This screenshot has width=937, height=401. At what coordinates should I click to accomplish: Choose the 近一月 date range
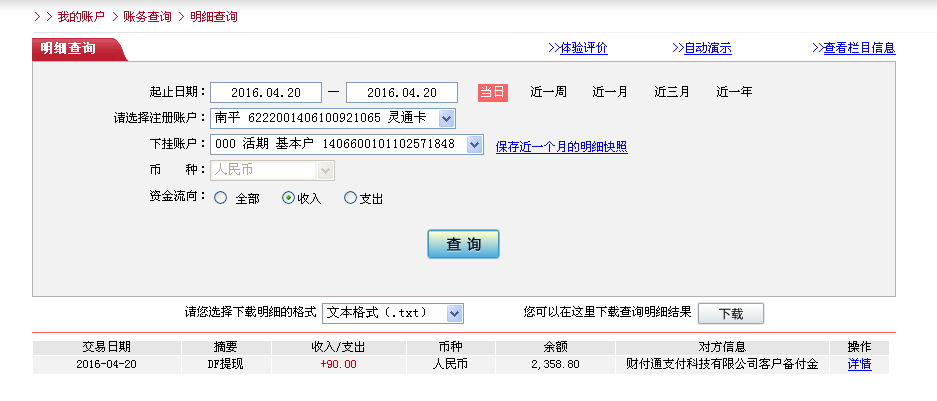tap(610, 92)
